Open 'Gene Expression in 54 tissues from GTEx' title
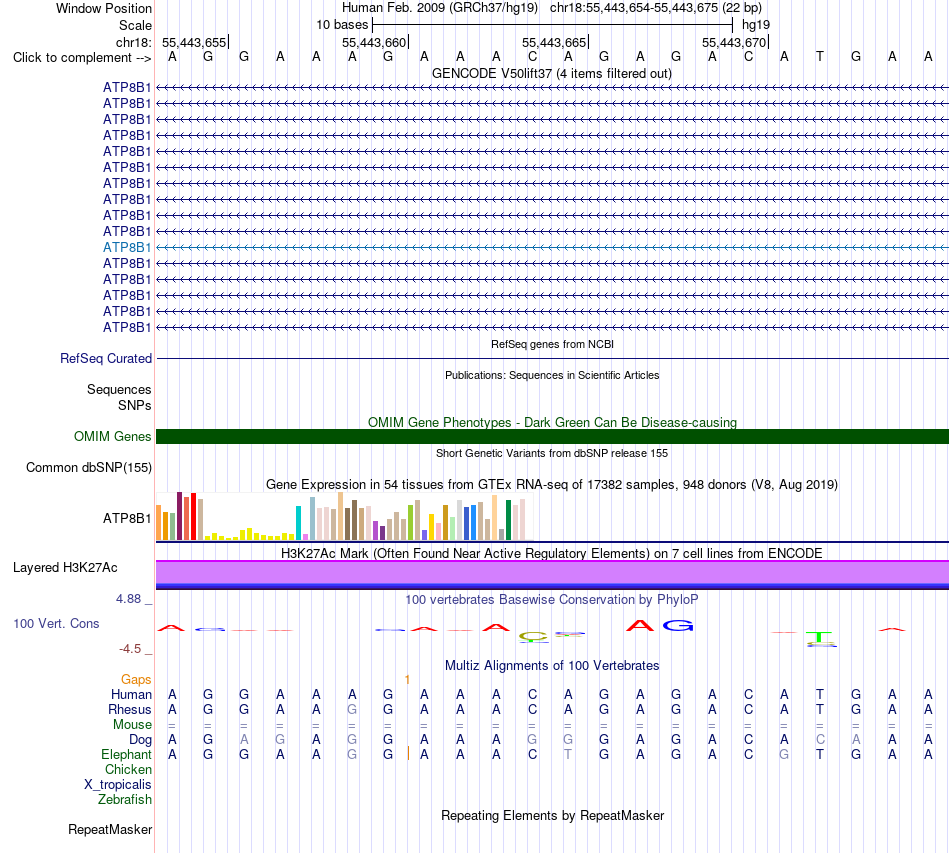This screenshot has width=950, height=853. pyautogui.click(x=552, y=485)
